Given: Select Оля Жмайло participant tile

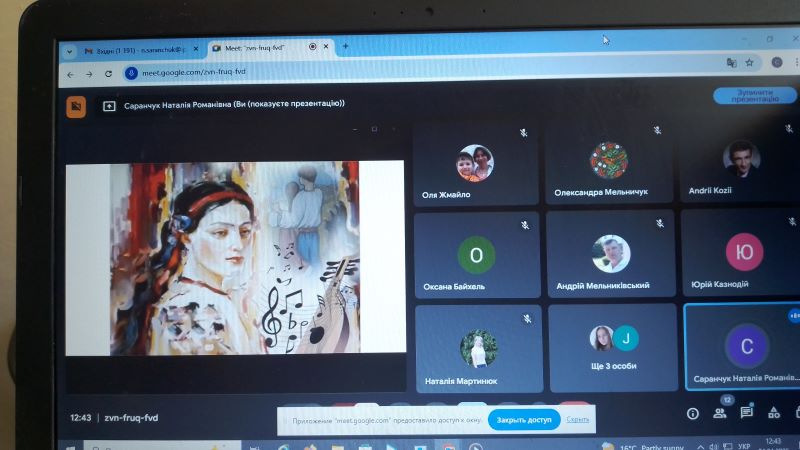Looking at the screenshot, I should tap(476, 164).
